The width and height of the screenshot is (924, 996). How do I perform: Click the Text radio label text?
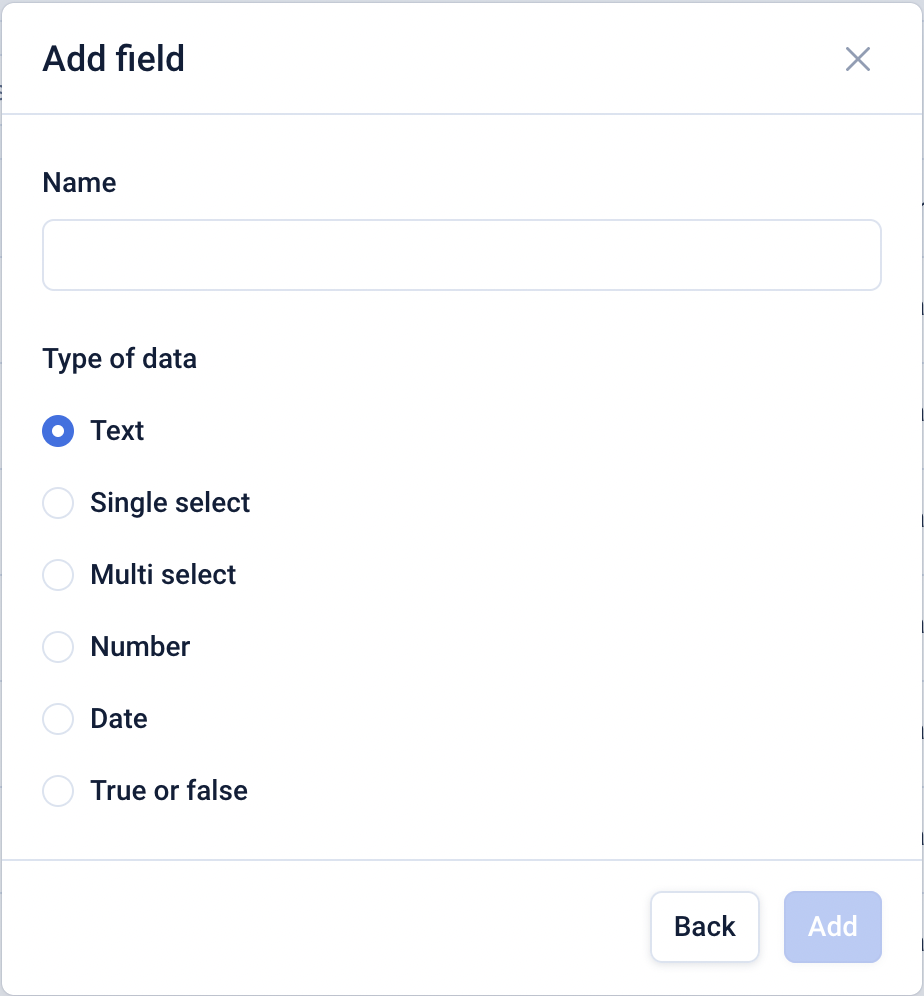pyautogui.click(x=117, y=430)
